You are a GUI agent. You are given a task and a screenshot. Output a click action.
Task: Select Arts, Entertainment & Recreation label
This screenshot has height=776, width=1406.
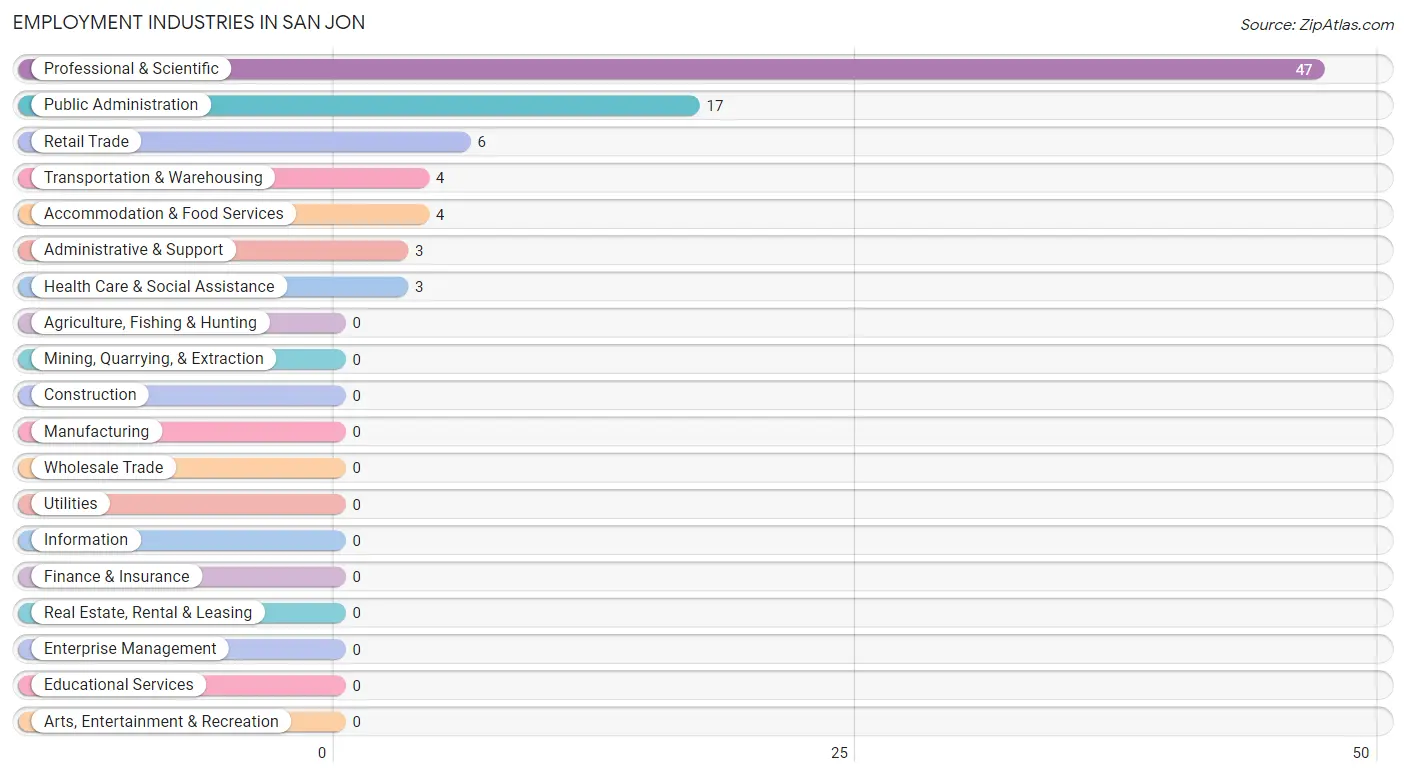(x=161, y=722)
